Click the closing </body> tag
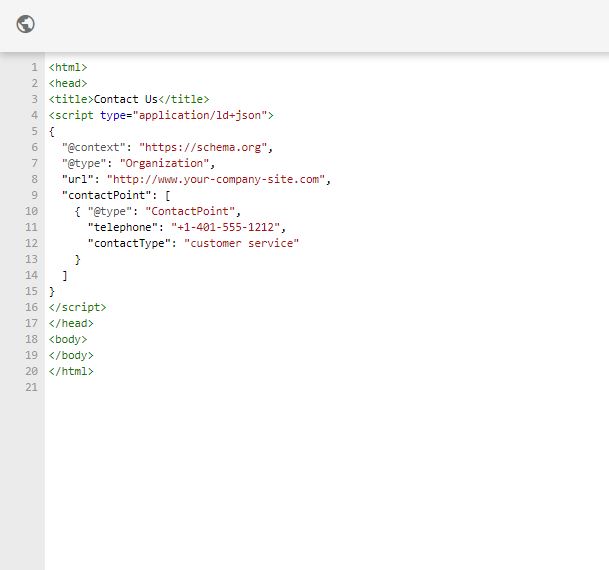 coord(71,355)
